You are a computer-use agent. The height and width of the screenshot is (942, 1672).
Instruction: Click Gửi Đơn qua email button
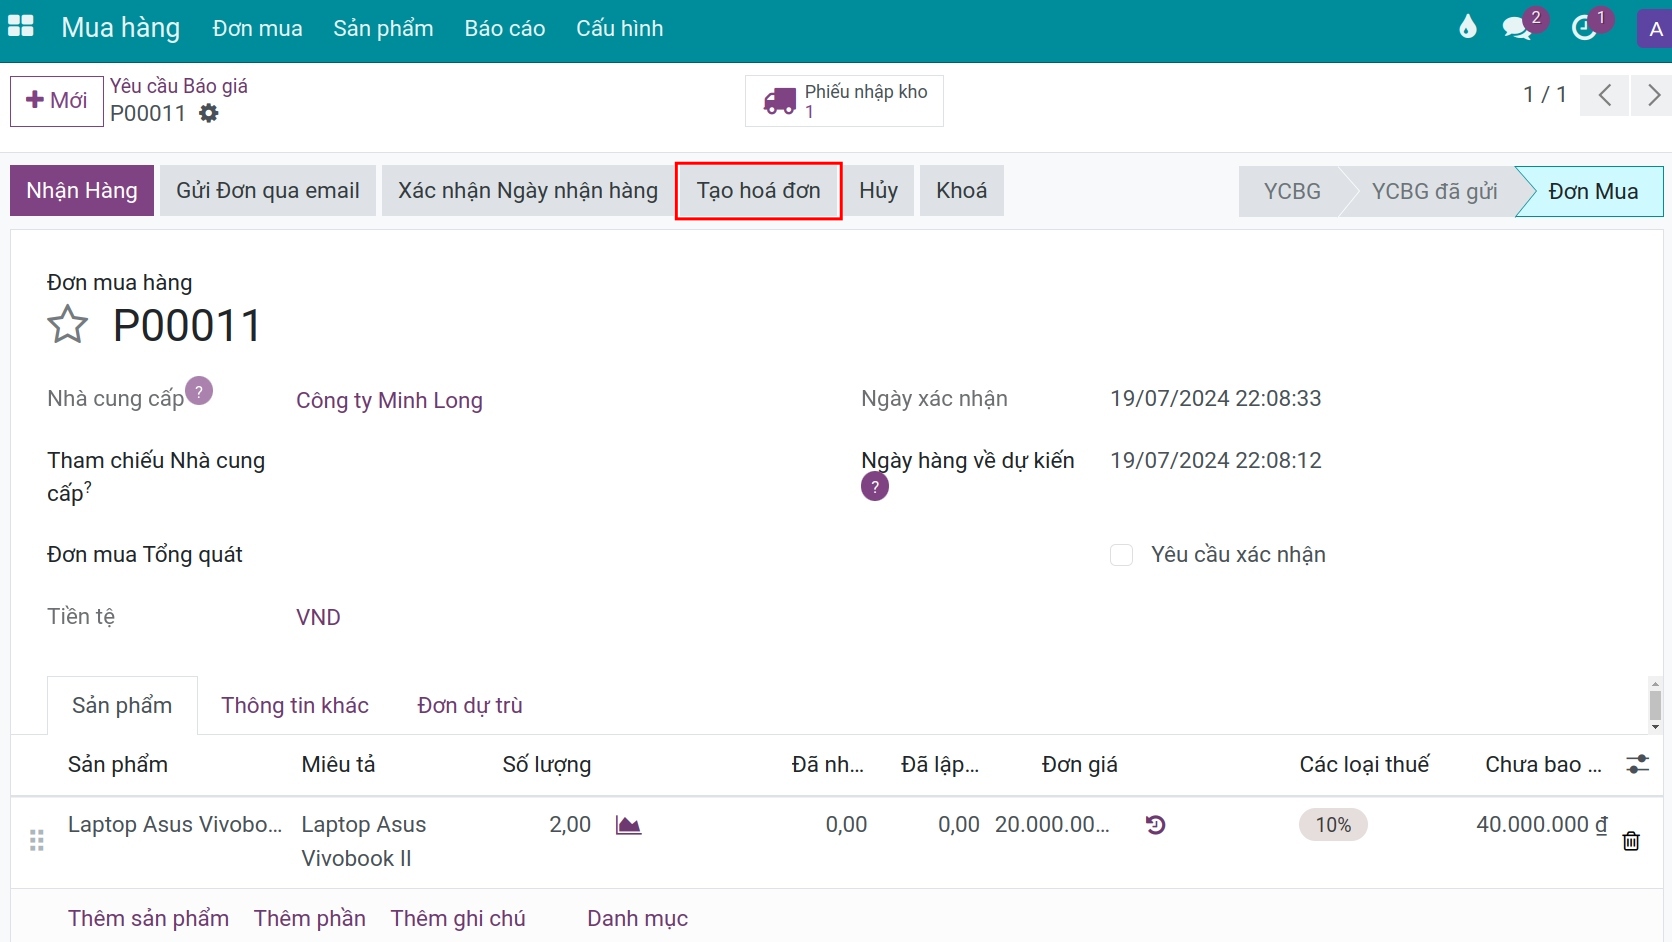click(268, 190)
